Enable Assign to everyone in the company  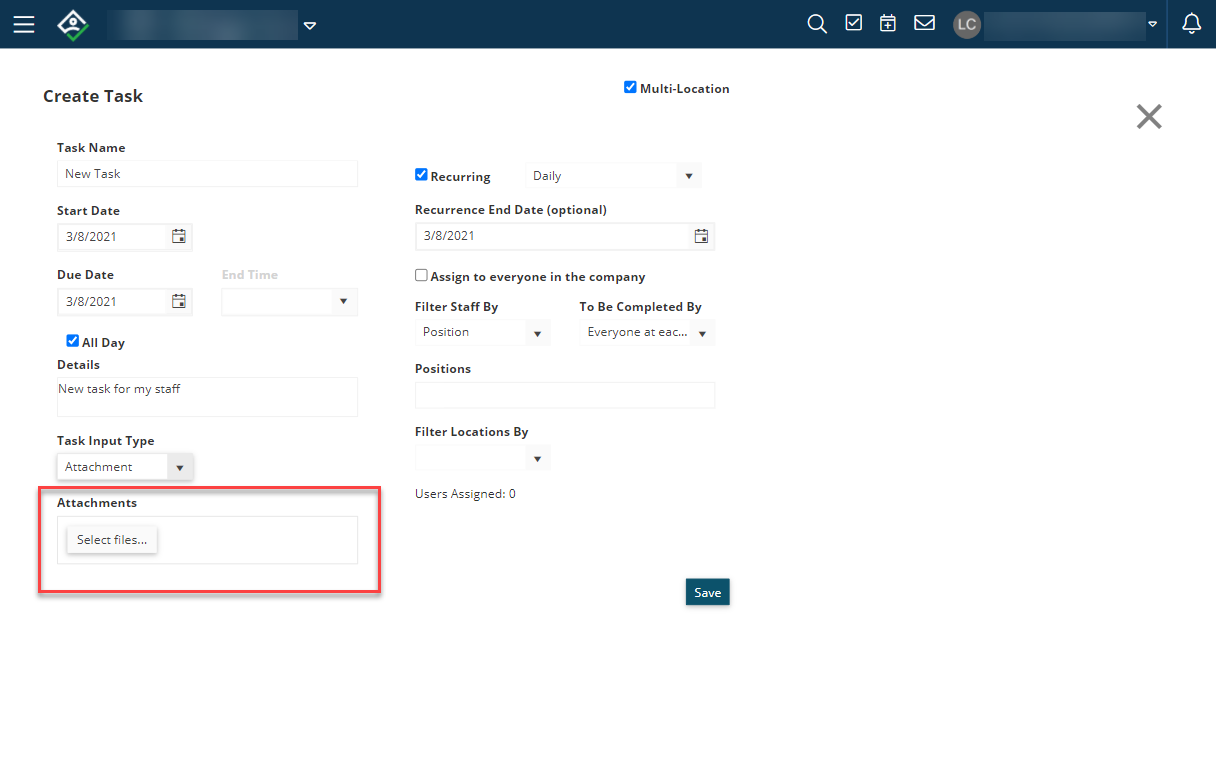pyautogui.click(x=421, y=275)
